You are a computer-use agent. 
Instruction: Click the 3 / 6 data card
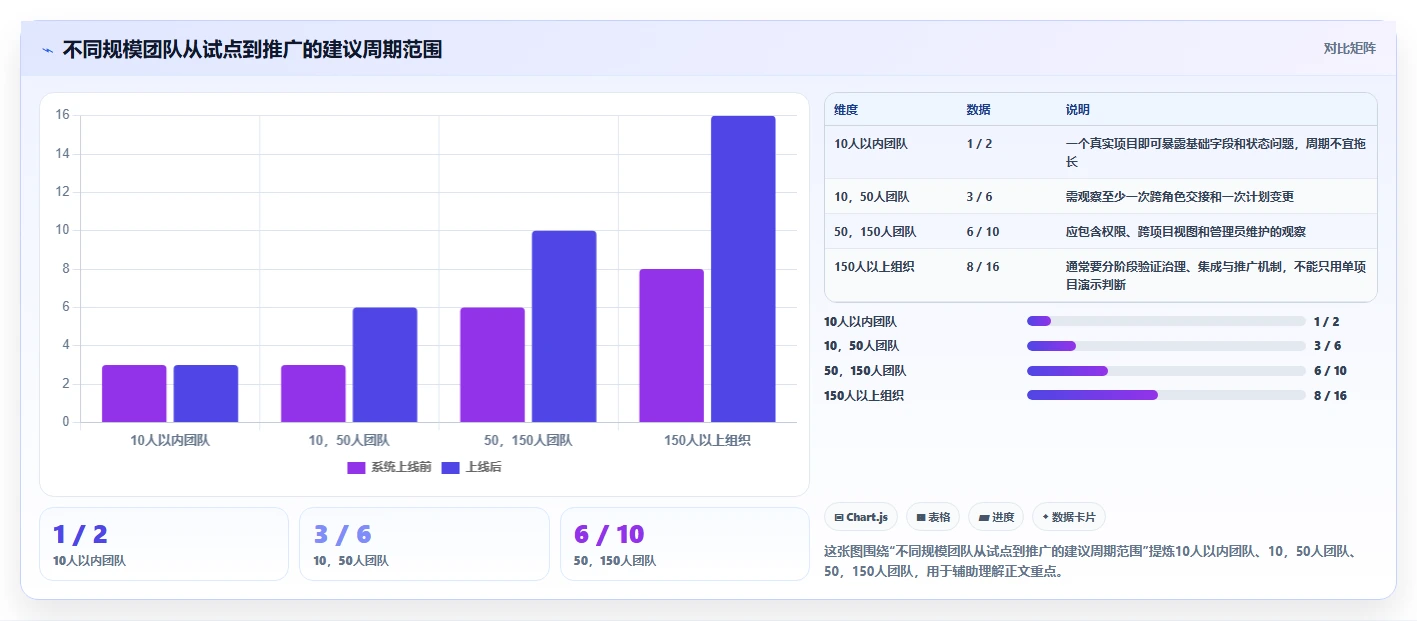[x=424, y=544]
